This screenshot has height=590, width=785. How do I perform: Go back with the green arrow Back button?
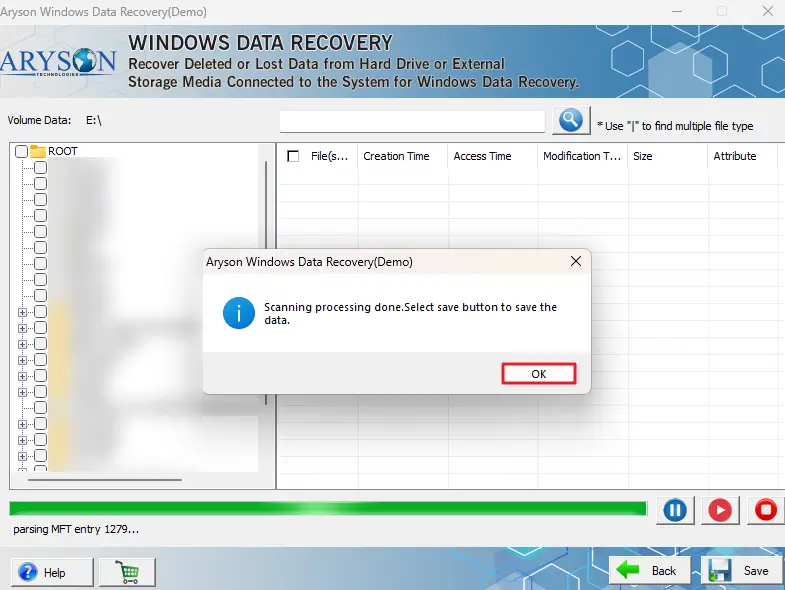(649, 570)
